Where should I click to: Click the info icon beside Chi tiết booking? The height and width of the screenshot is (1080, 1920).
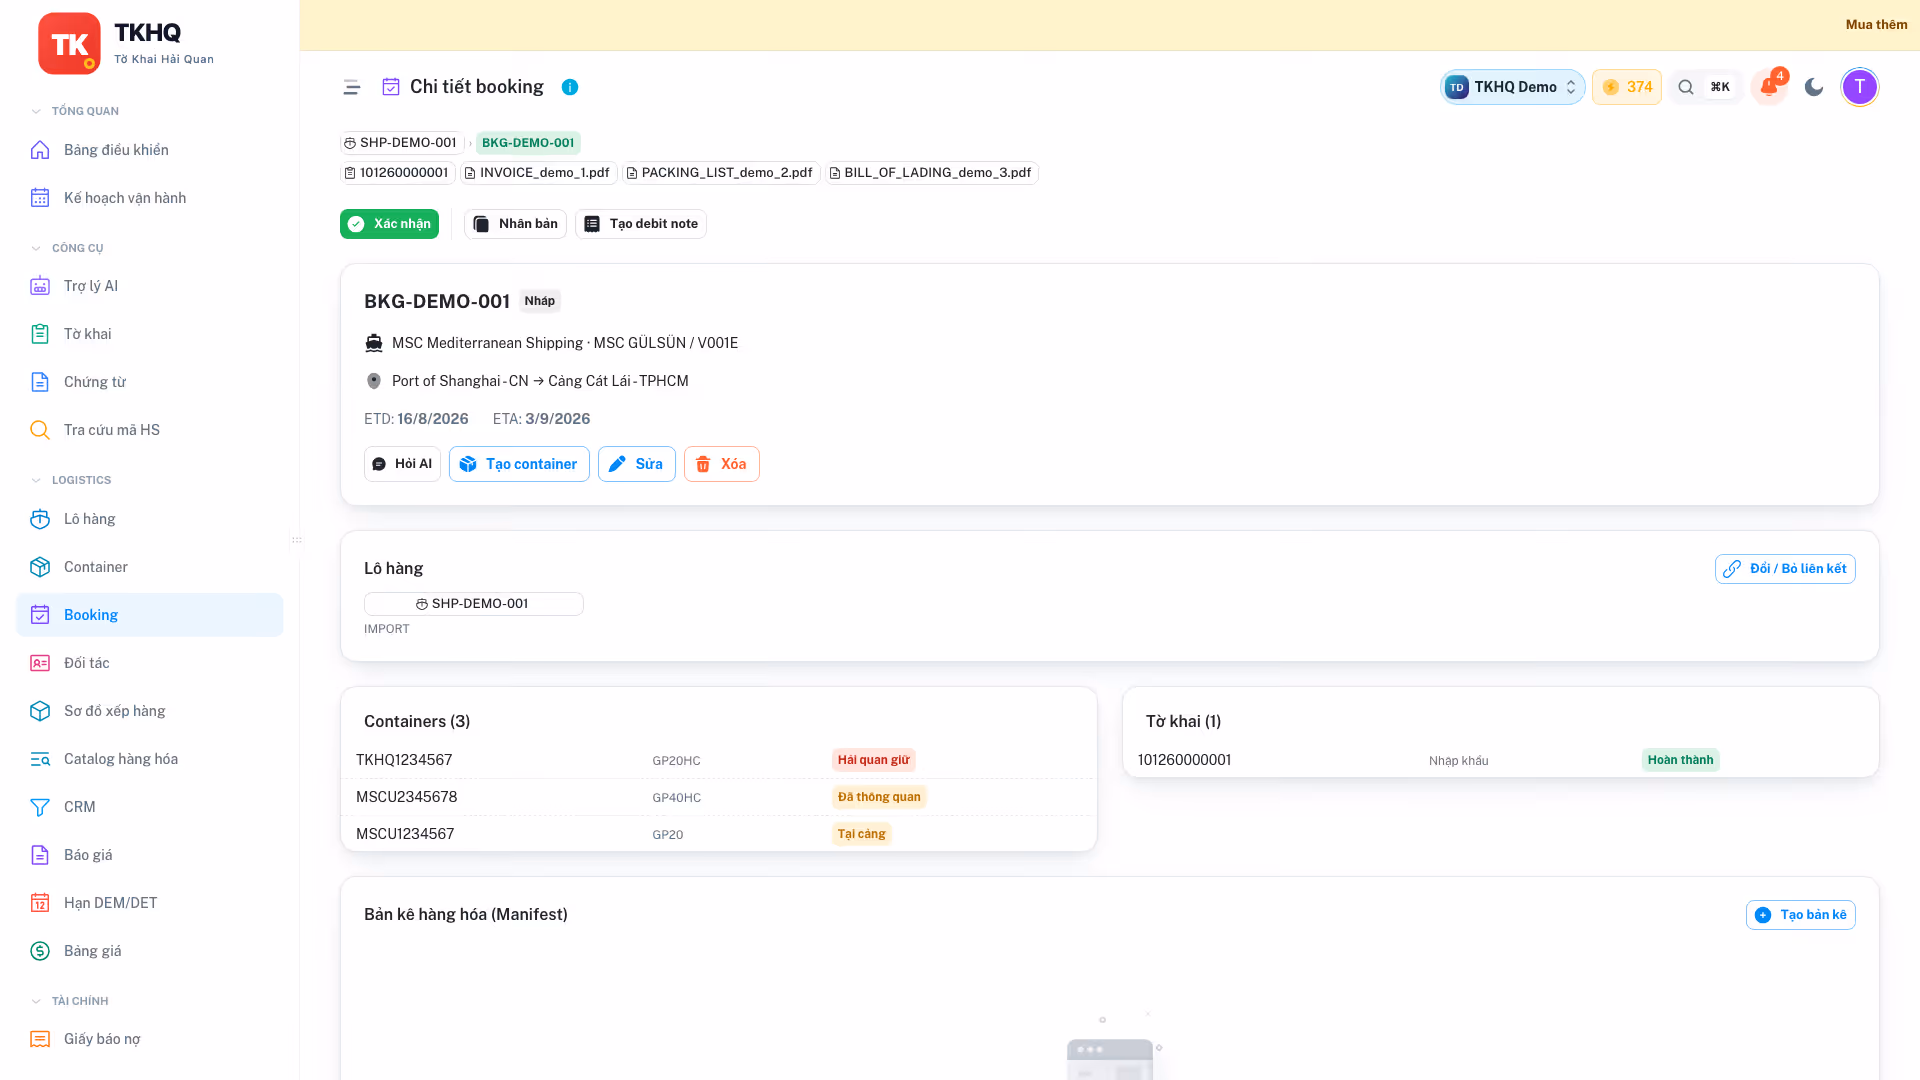[x=570, y=87]
